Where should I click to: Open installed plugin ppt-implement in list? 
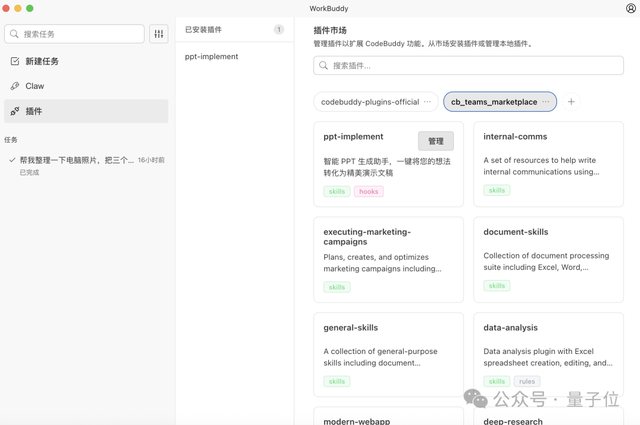click(212, 57)
